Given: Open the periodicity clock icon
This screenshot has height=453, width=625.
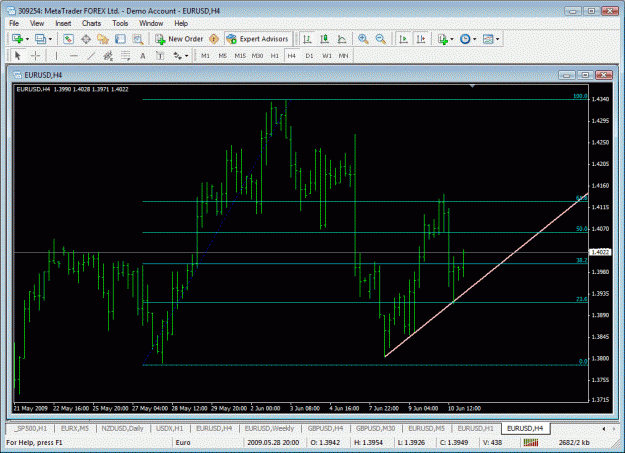Looking at the screenshot, I should pyautogui.click(x=465, y=39).
